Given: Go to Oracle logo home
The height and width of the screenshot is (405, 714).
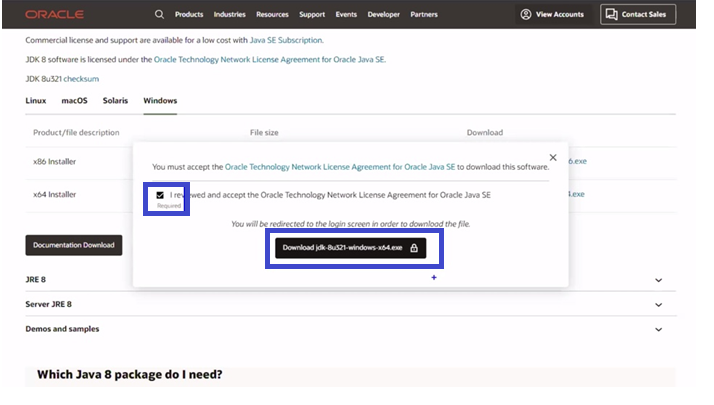Looking at the screenshot, I should tap(55, 15).
